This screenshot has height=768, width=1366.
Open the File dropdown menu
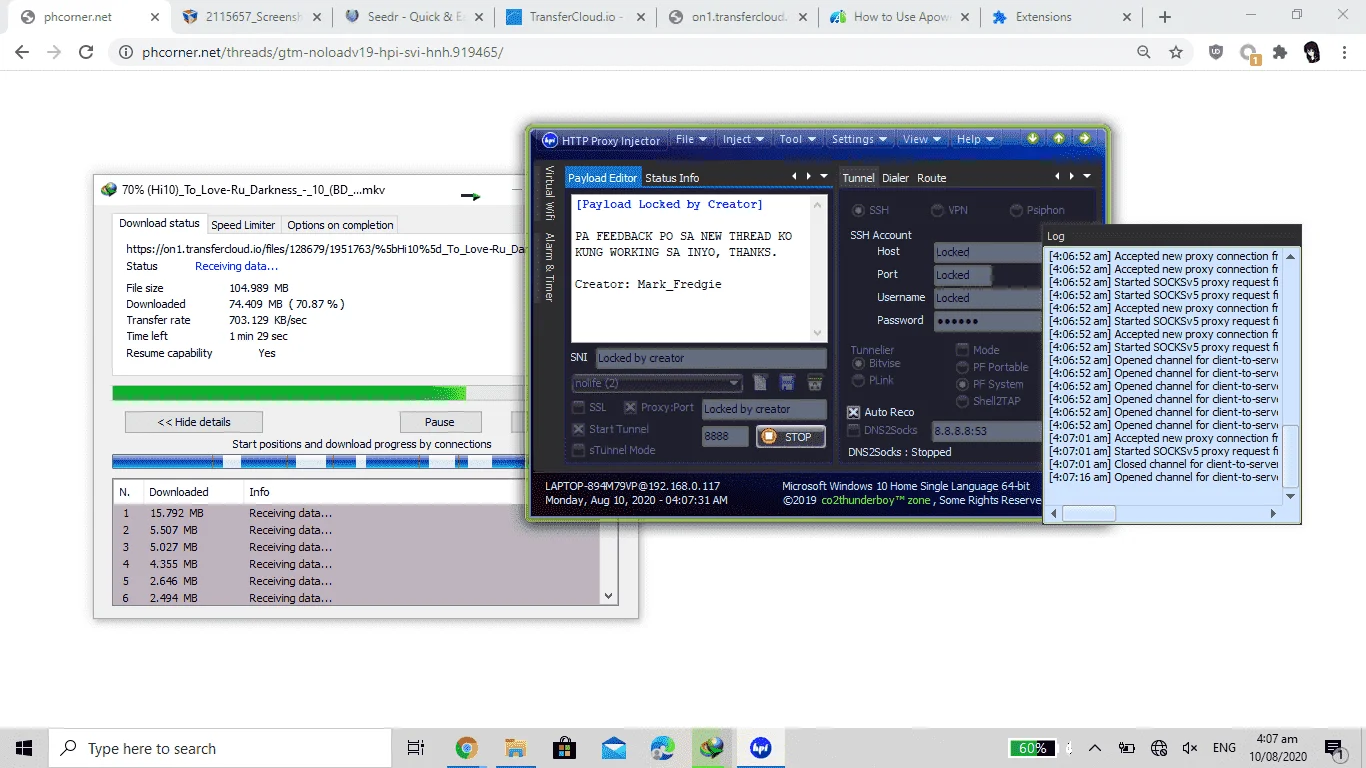691,139
